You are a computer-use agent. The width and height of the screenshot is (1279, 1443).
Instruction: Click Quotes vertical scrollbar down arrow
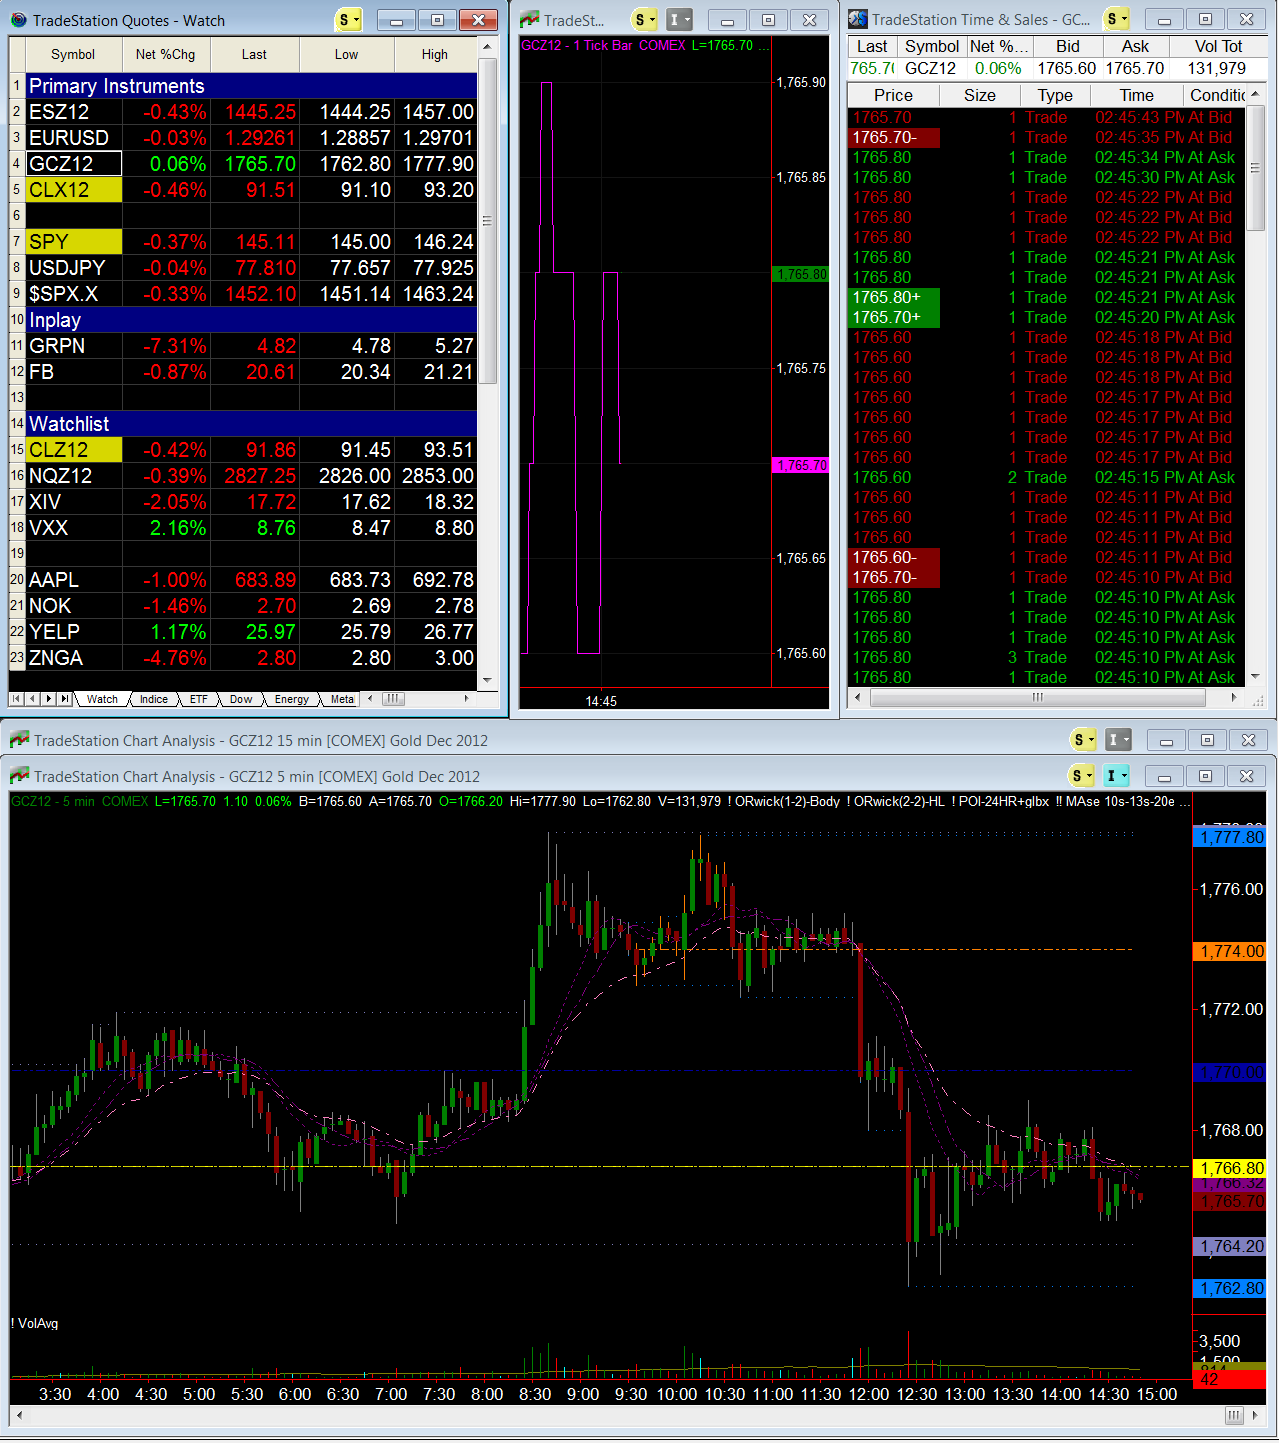pos(488,680)
